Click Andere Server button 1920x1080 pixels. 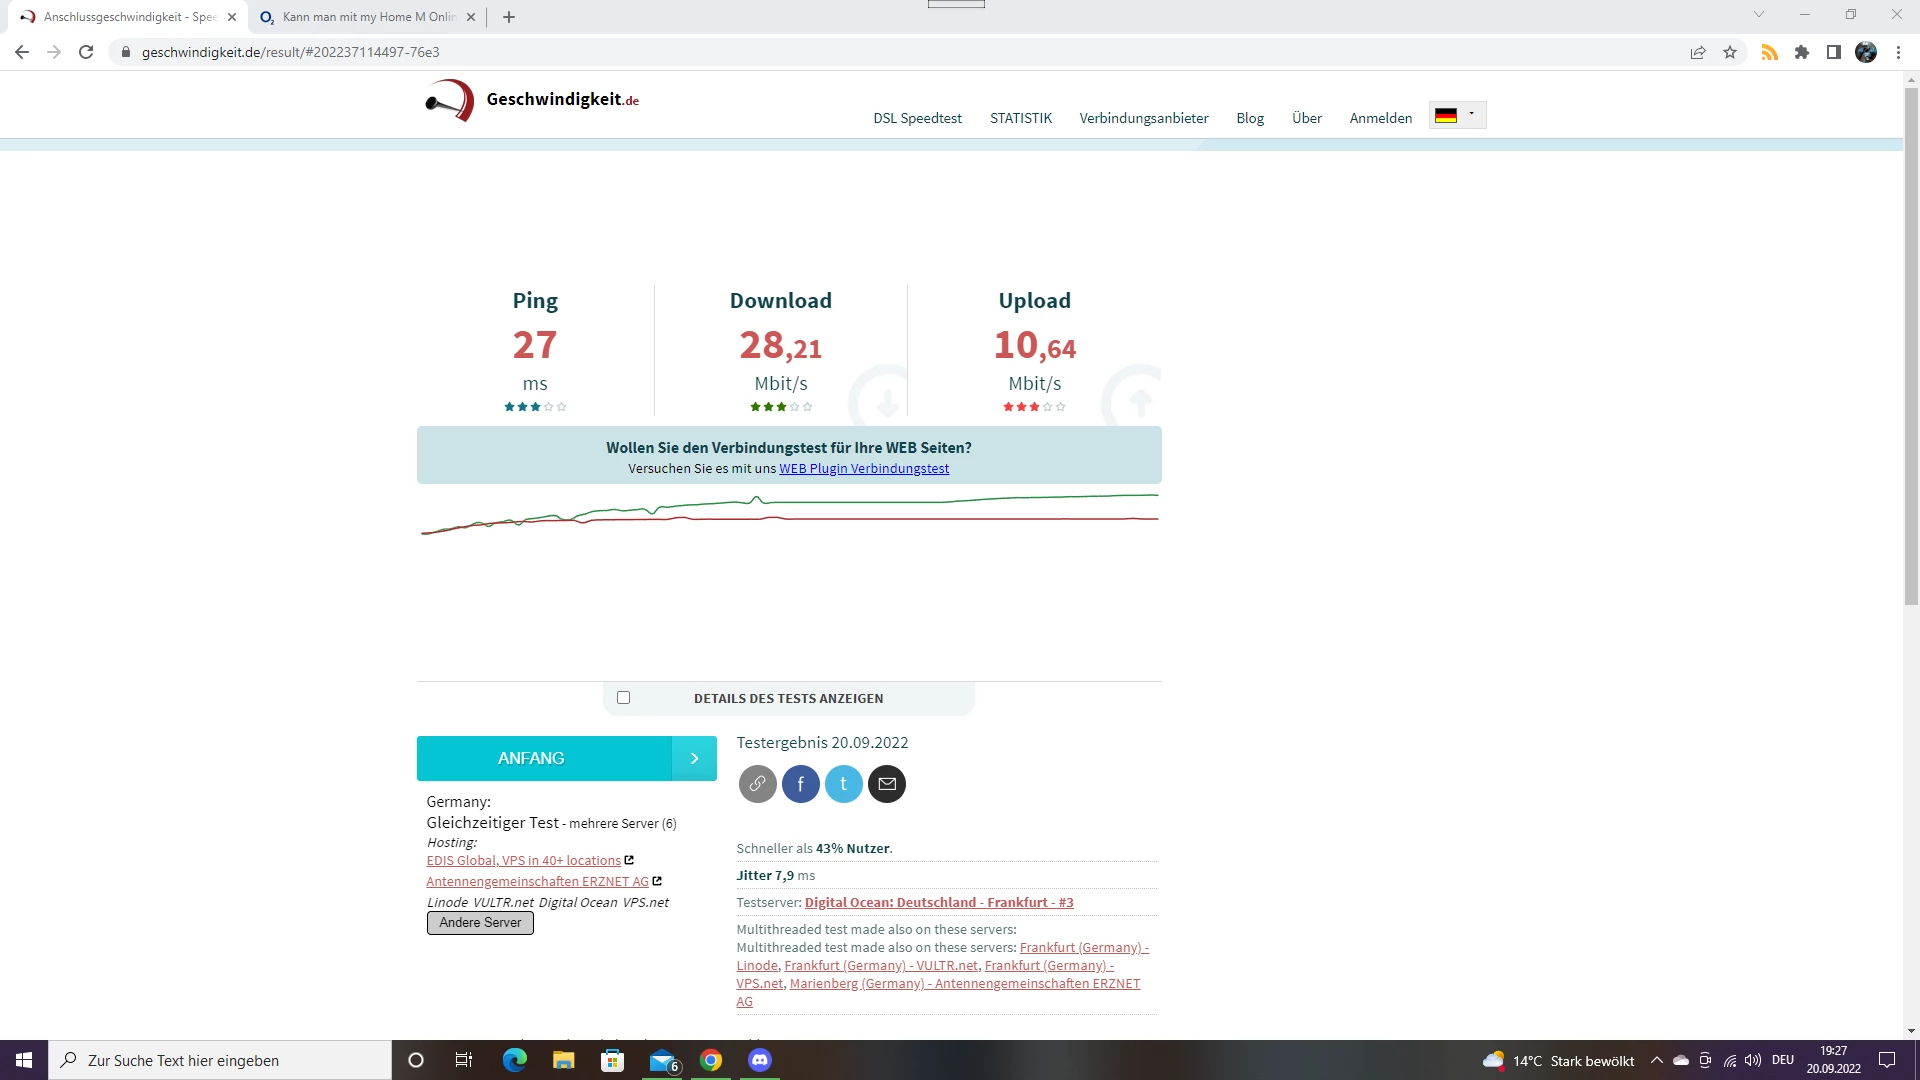(480, 923)
